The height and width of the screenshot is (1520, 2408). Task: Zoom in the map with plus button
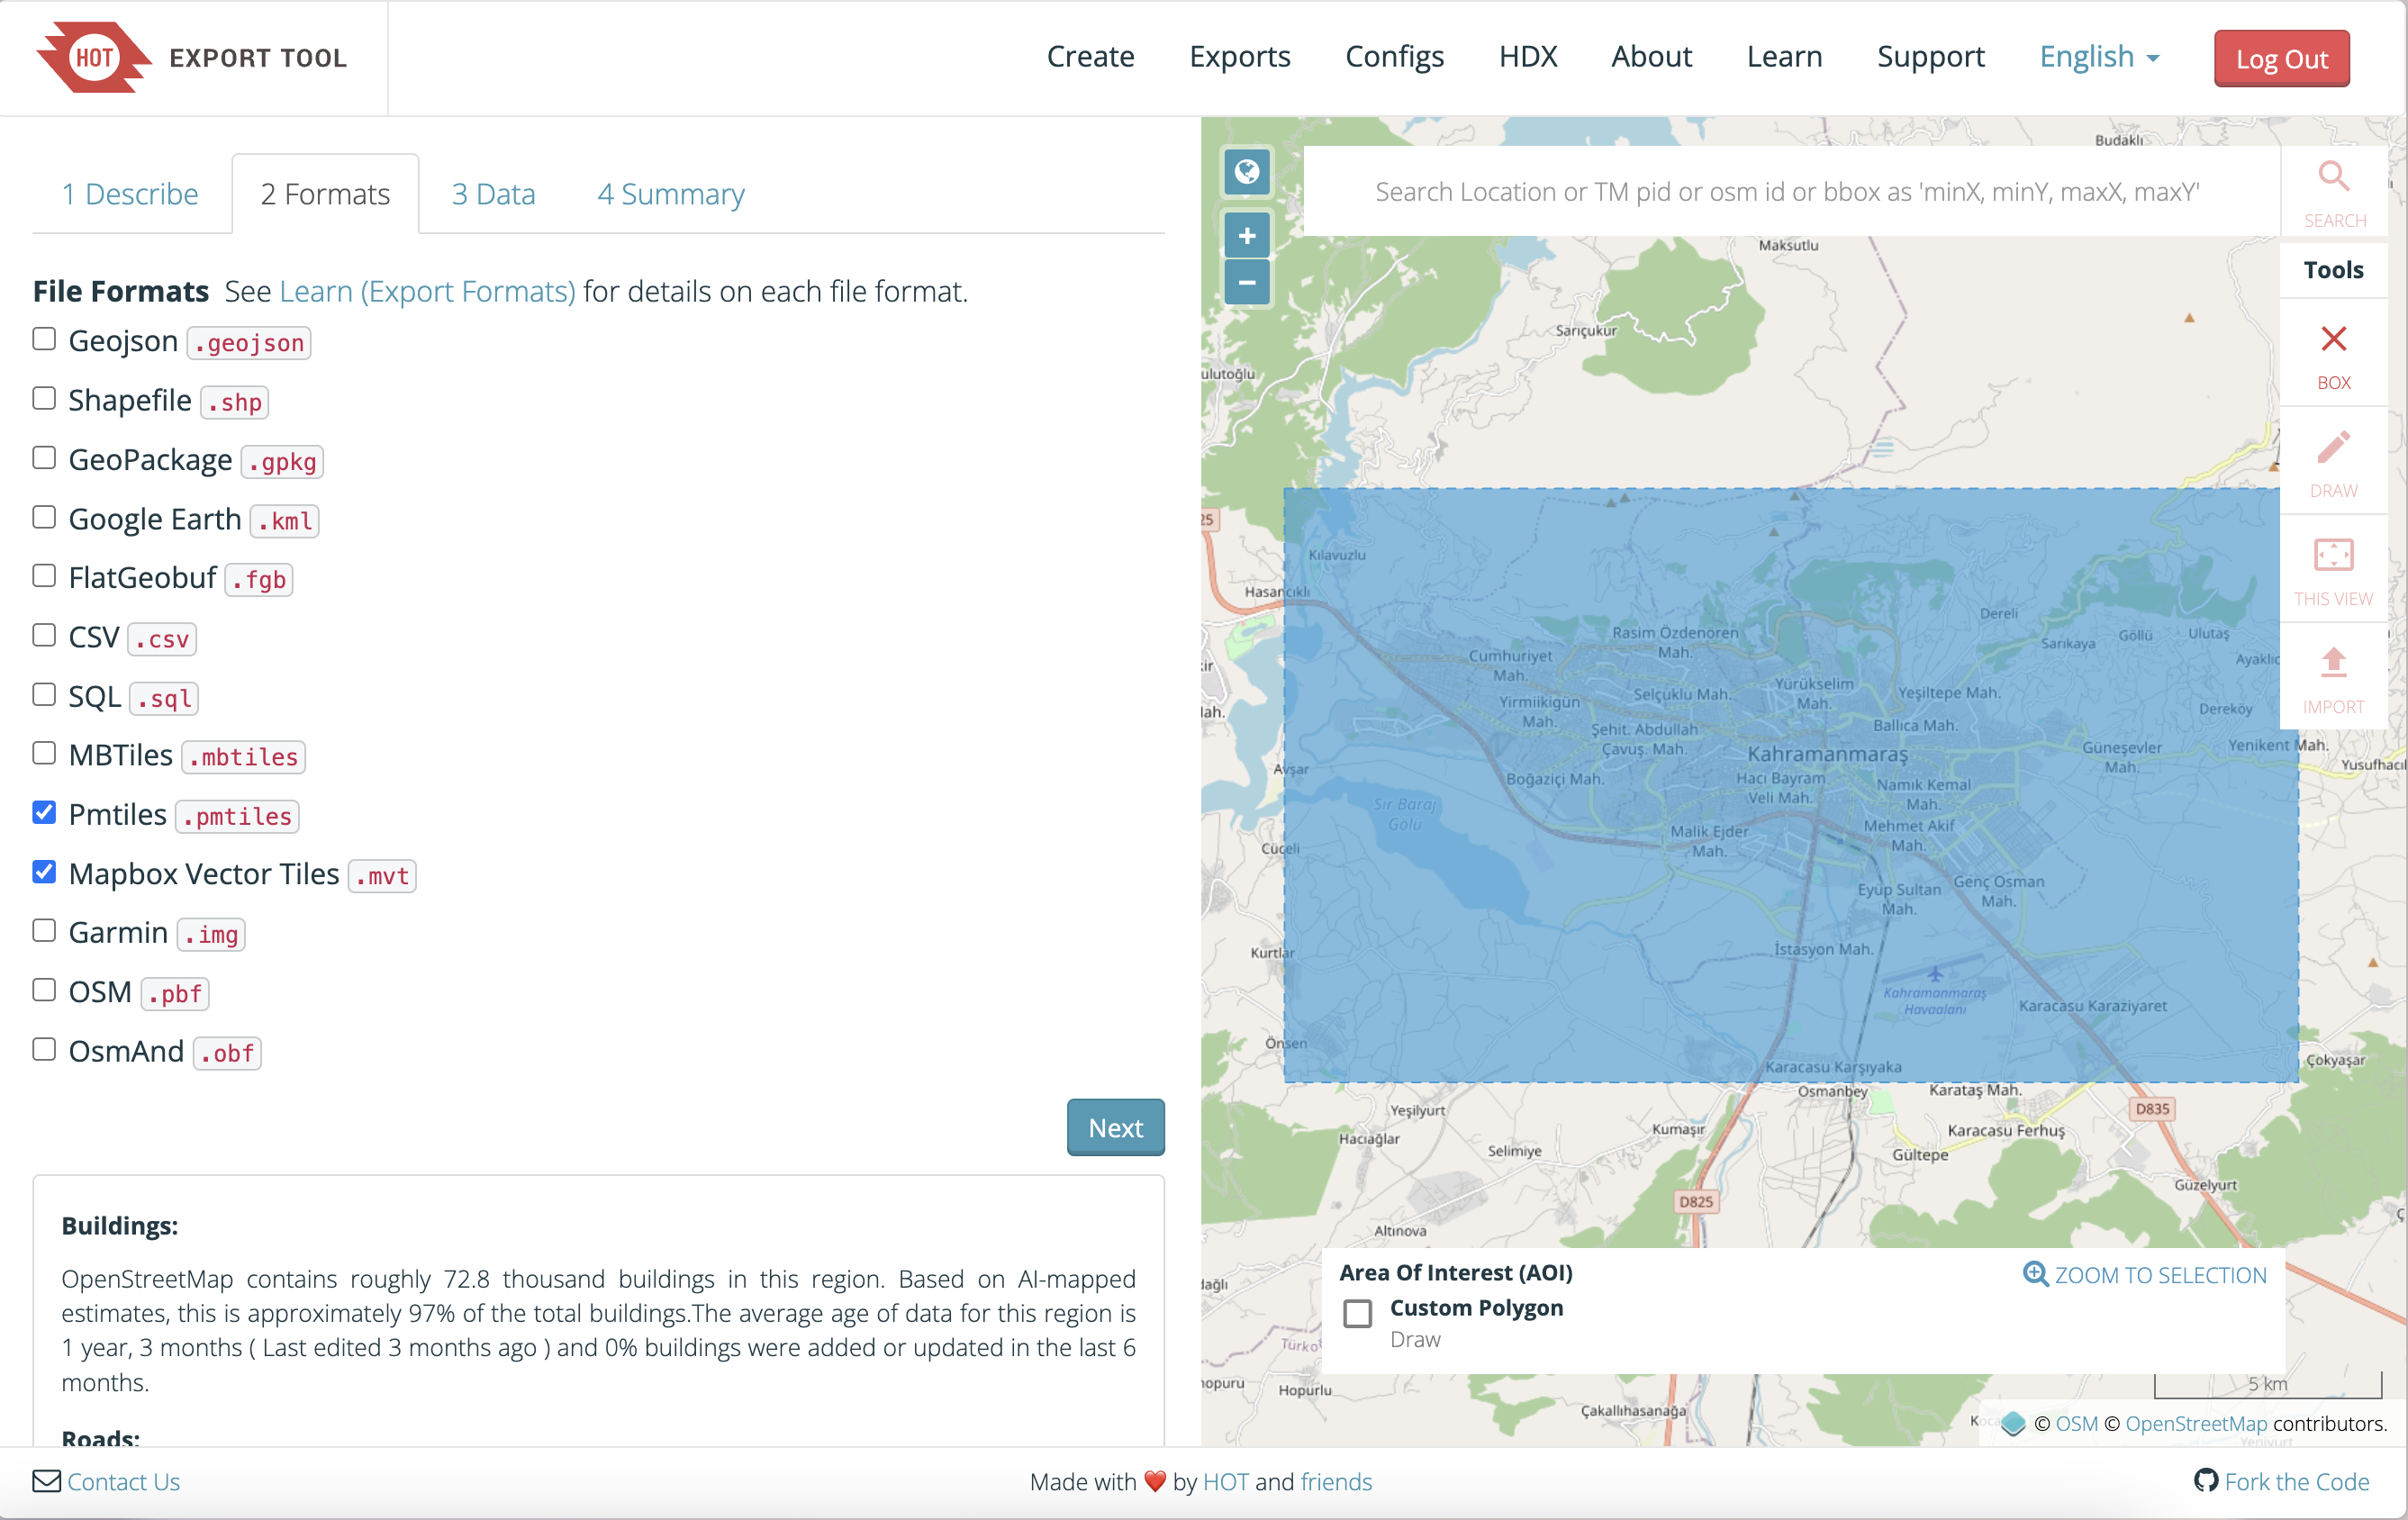coord(1246,236)
